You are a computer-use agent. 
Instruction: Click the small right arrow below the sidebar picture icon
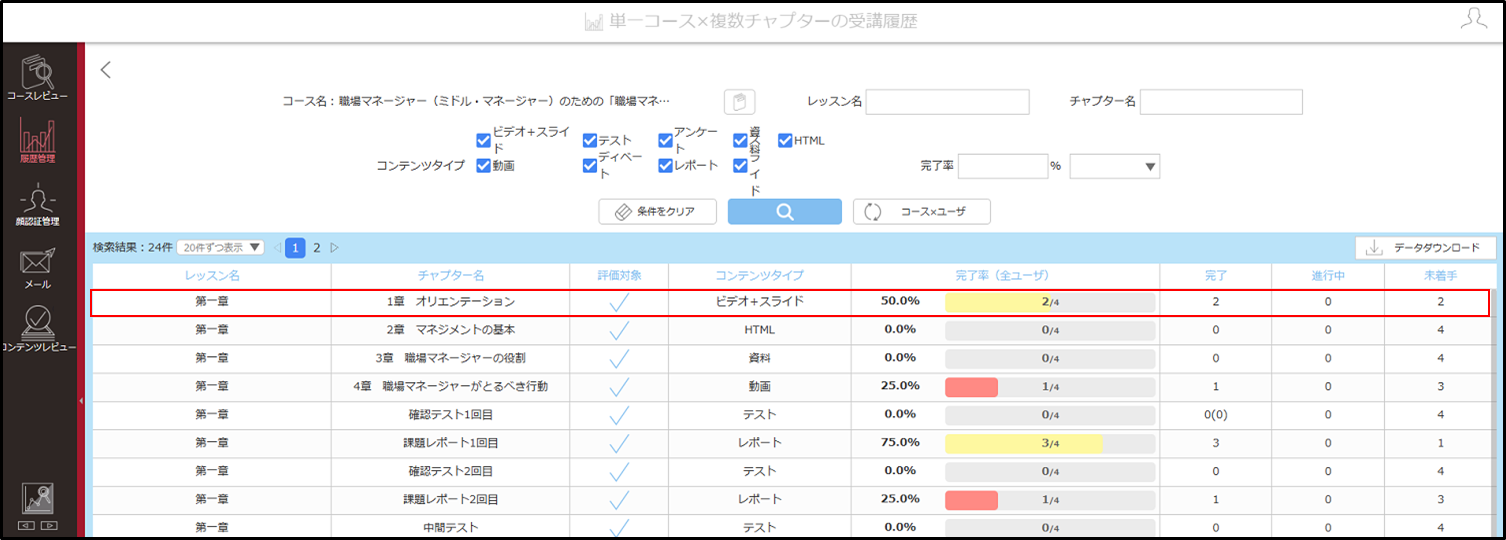tap(48, 525)
